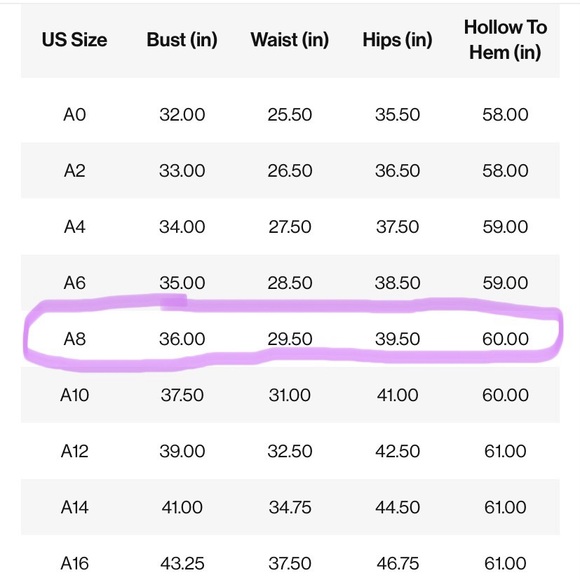Click the 34.75 waist value for A14

pos(290,507)
